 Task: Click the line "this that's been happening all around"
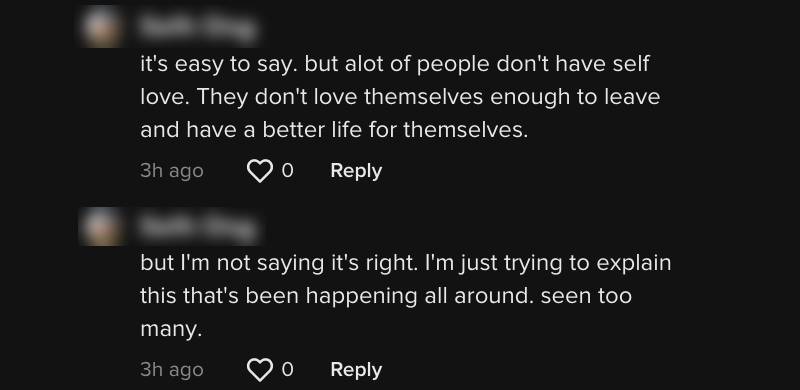click(386, 297)
